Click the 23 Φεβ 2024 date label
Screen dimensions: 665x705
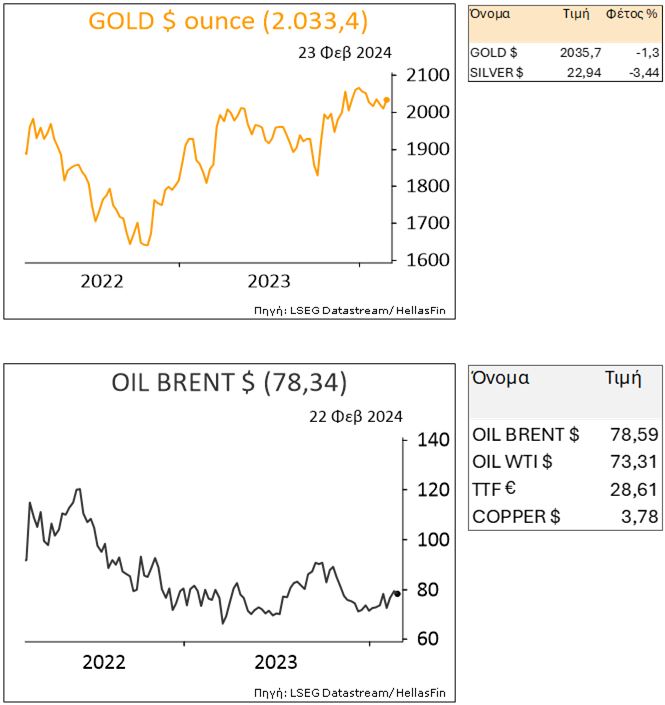click(345, 53)
